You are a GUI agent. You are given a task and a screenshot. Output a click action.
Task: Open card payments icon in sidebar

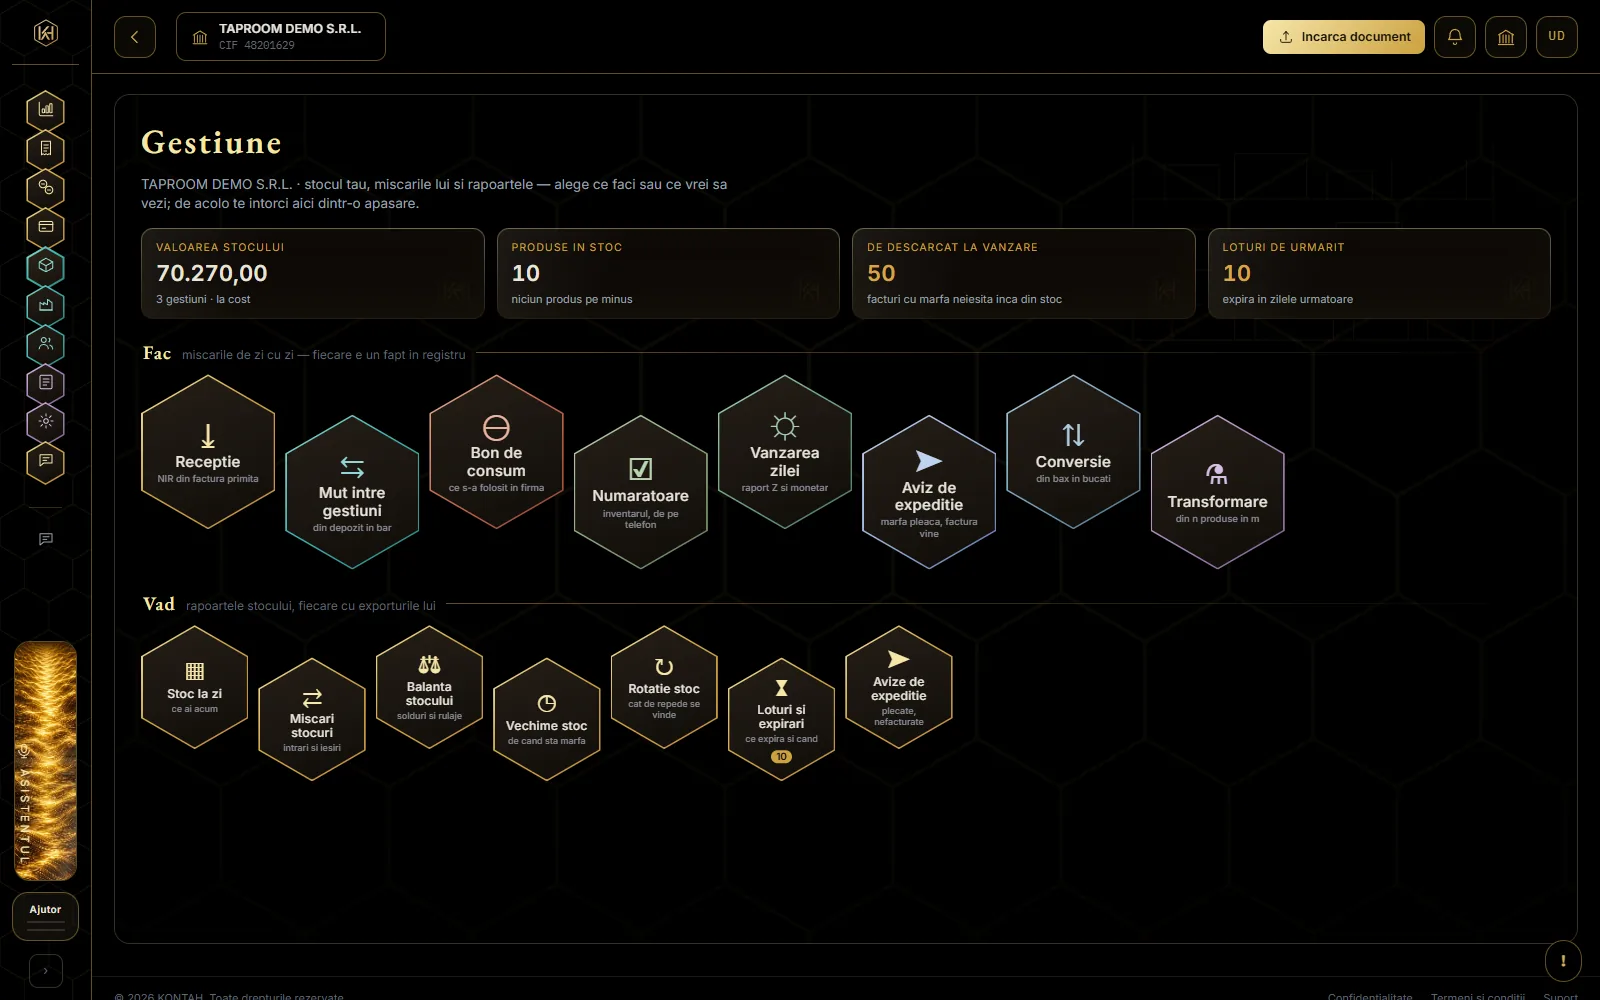coord(46,227)
